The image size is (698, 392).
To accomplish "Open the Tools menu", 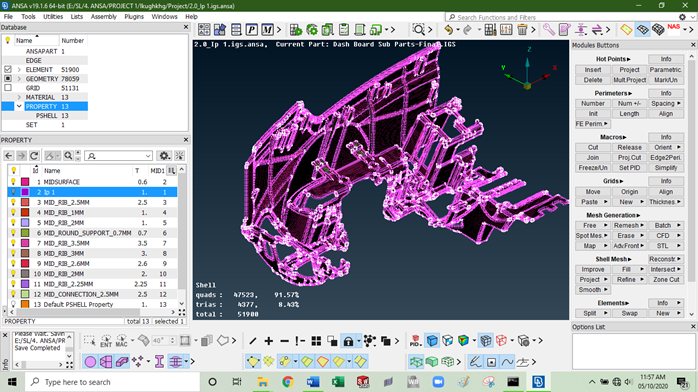I will 28,16.
